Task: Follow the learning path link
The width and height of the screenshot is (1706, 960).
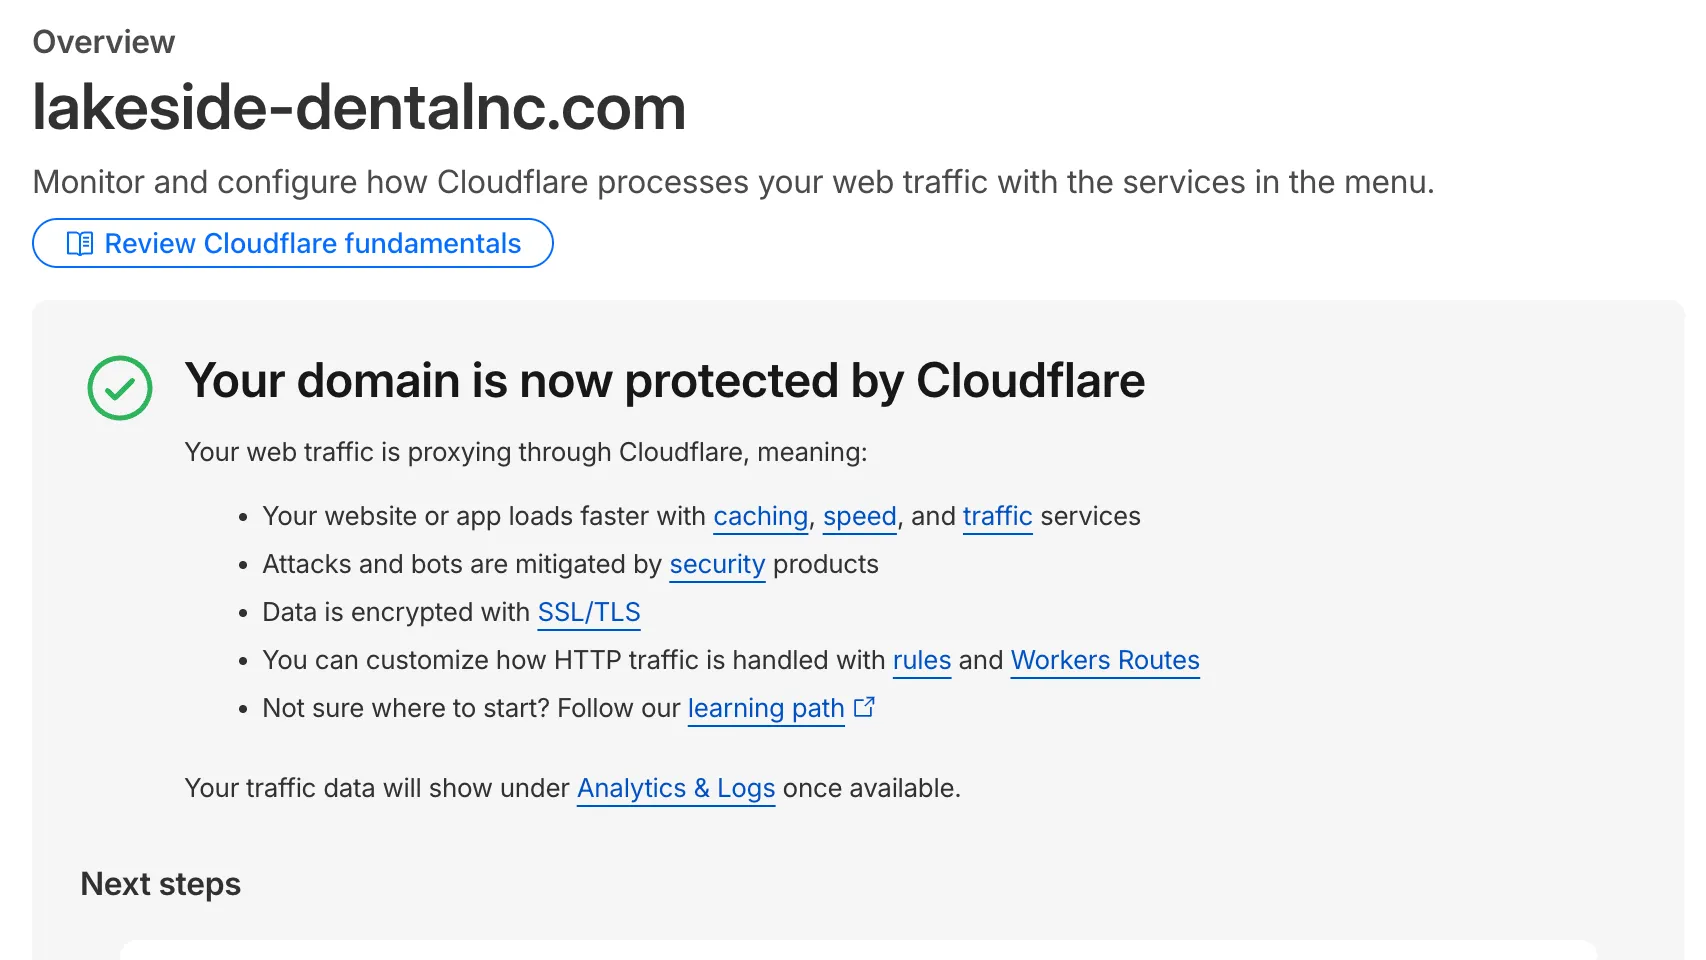Action: pyautogui.click(x=765, y=708)
